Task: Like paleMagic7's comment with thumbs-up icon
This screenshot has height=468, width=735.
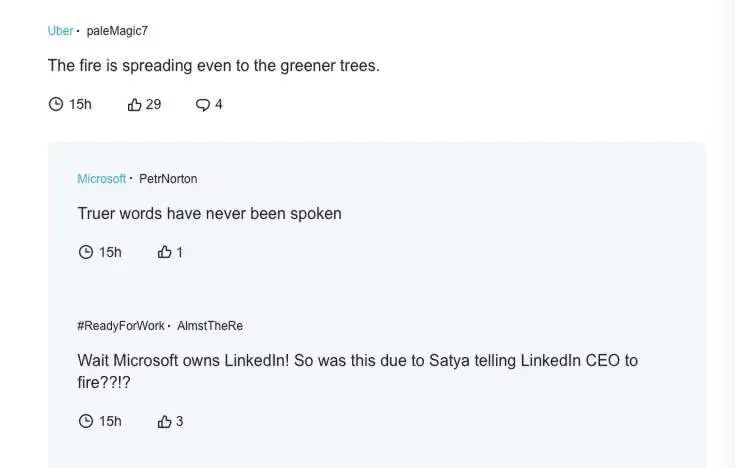Action: 134,104
